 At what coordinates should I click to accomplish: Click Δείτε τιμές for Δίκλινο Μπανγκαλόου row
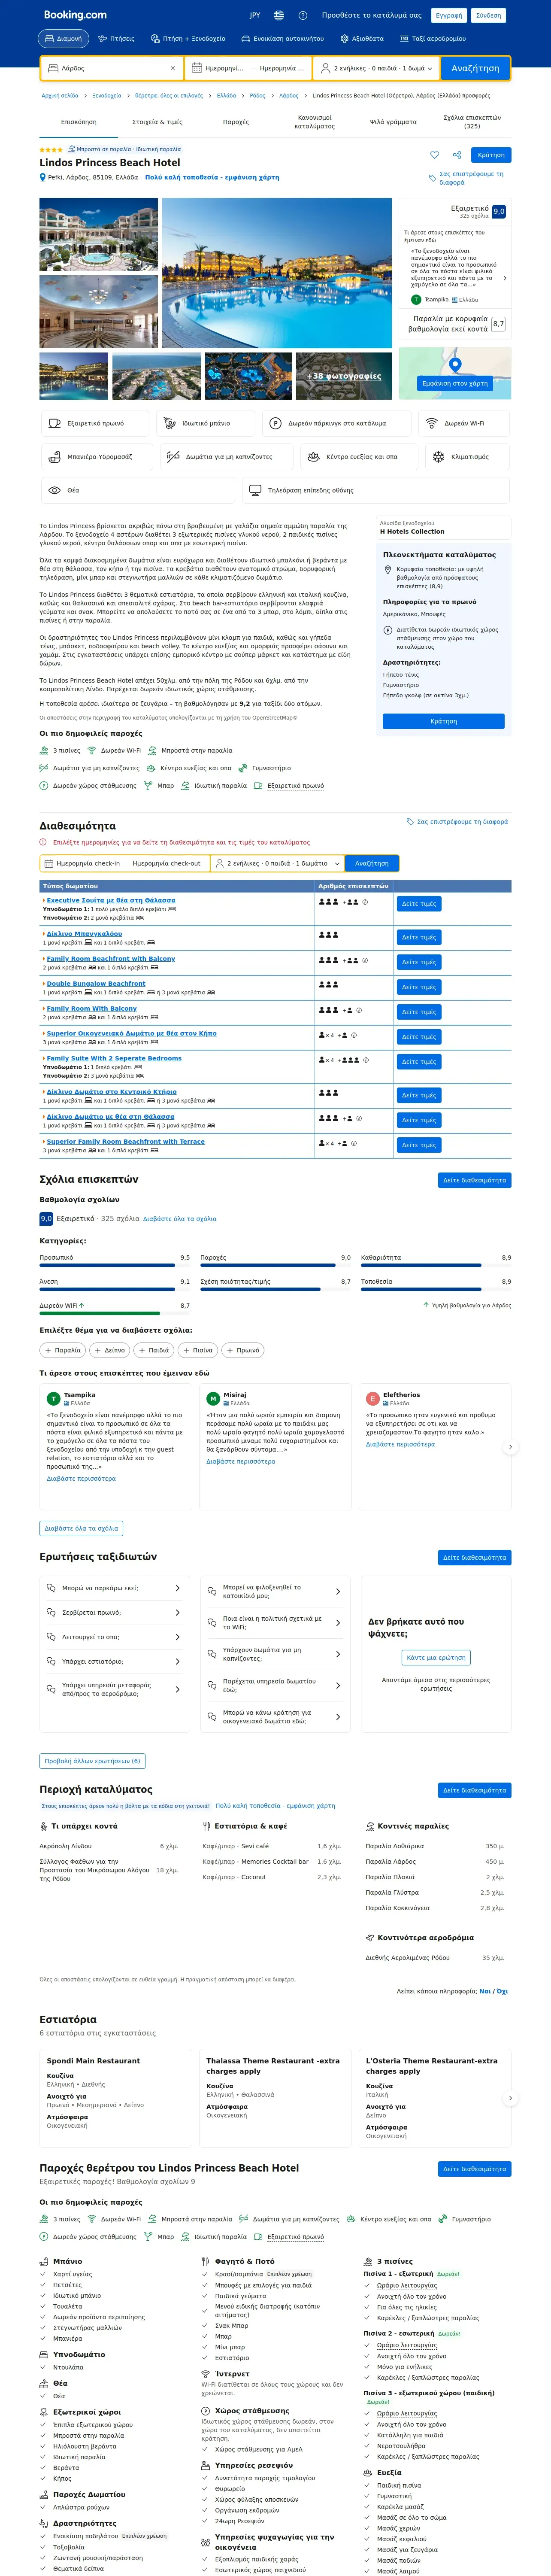pyautogui.click(x=419, y=937)
